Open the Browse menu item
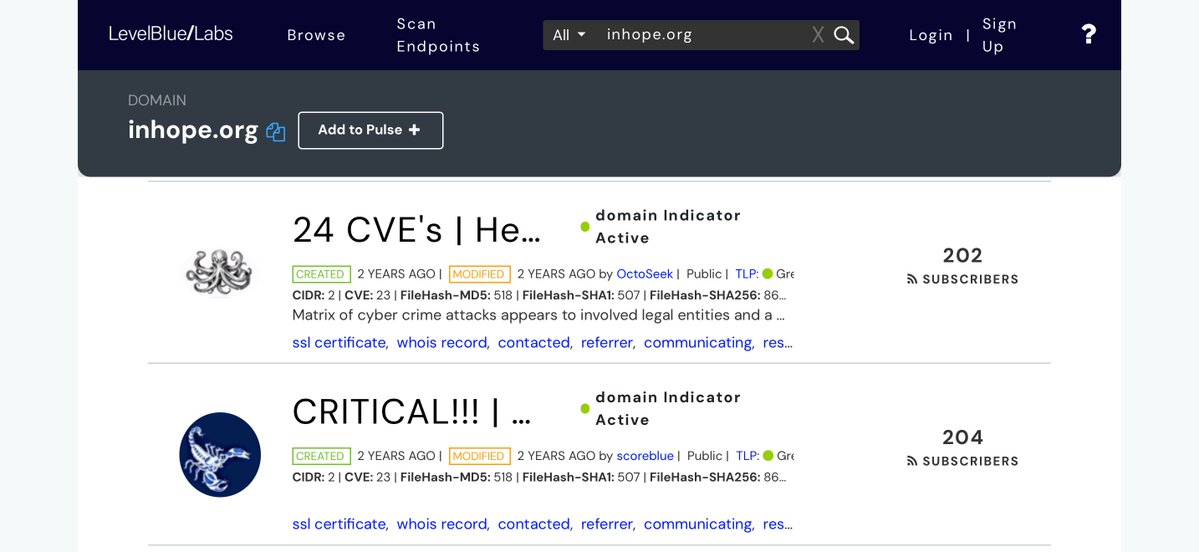This screenshot has height=552, width=1199. tap(316, 35)
